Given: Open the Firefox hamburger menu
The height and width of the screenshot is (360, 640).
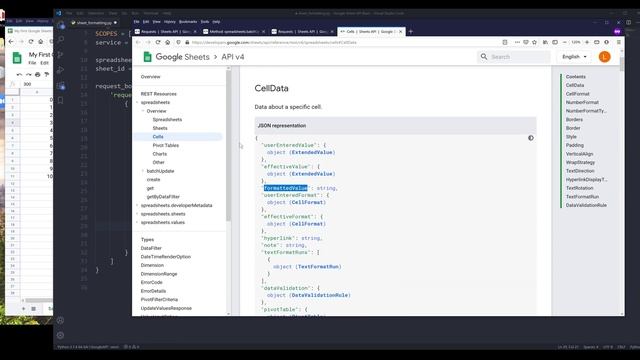Looking at the screenshot, I should pos(619,42).
